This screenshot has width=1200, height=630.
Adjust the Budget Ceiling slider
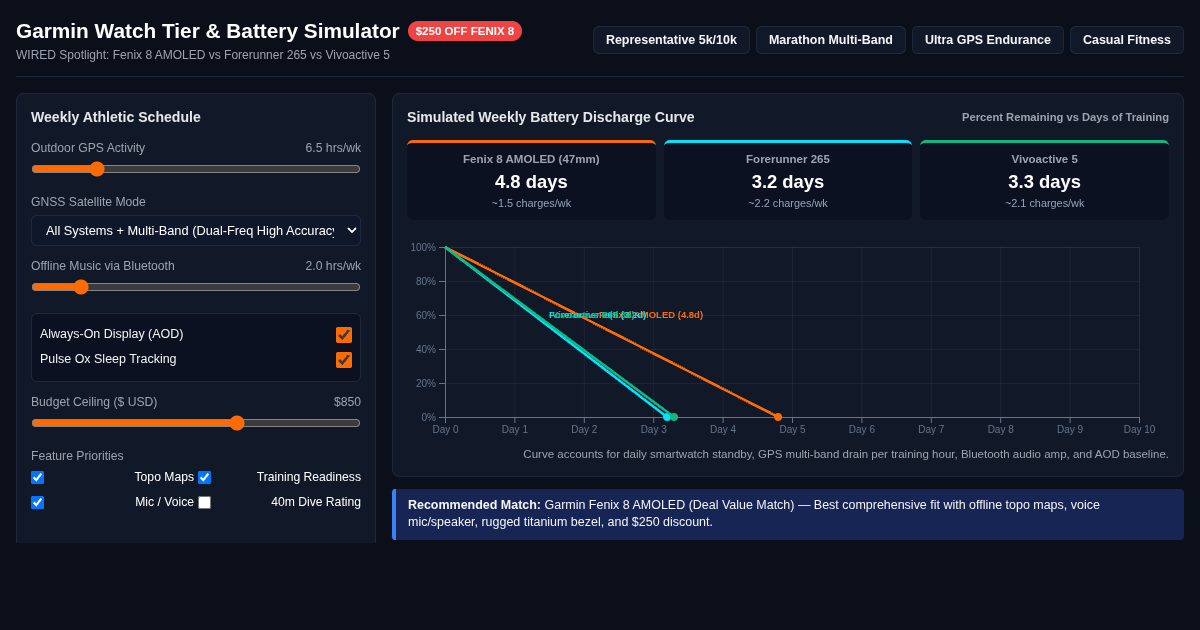point(196,423)
